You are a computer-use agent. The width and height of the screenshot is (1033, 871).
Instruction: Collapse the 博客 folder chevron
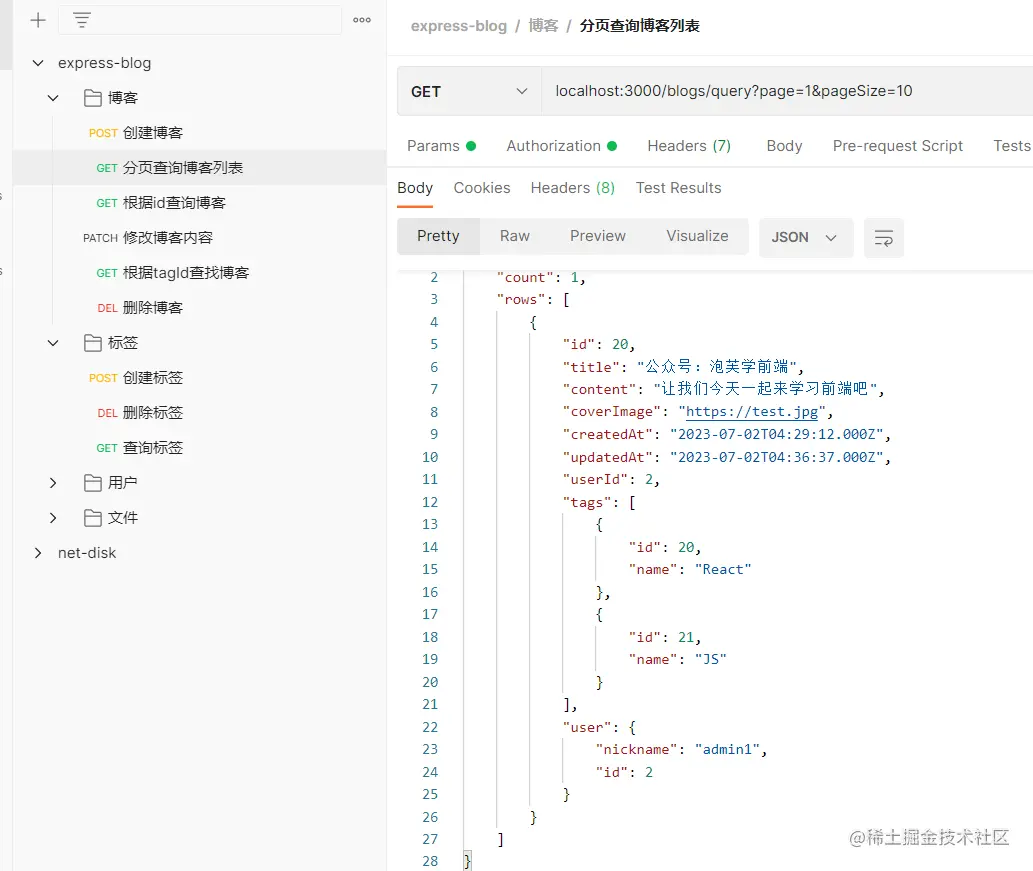53,98
